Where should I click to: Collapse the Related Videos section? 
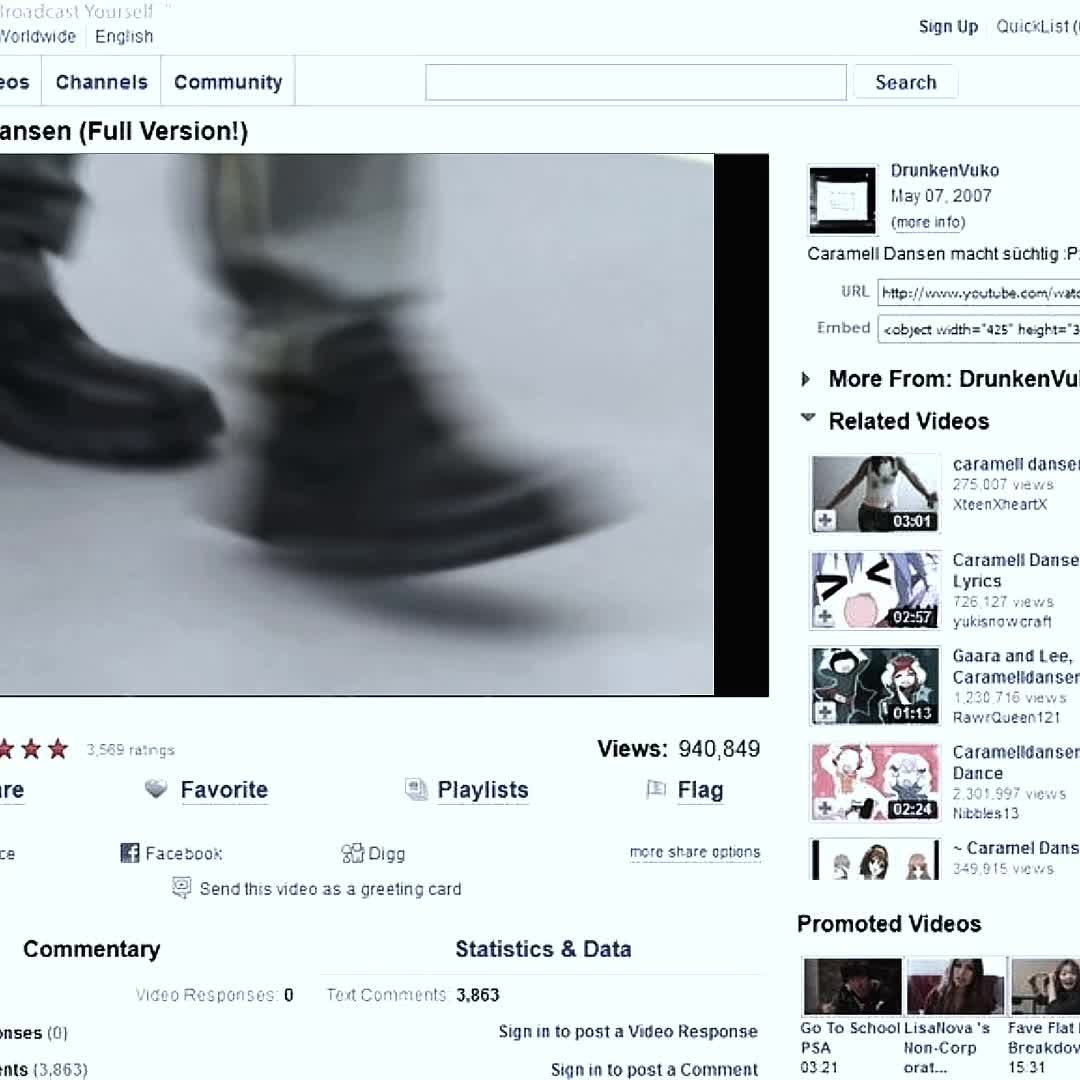click(808, 417)
